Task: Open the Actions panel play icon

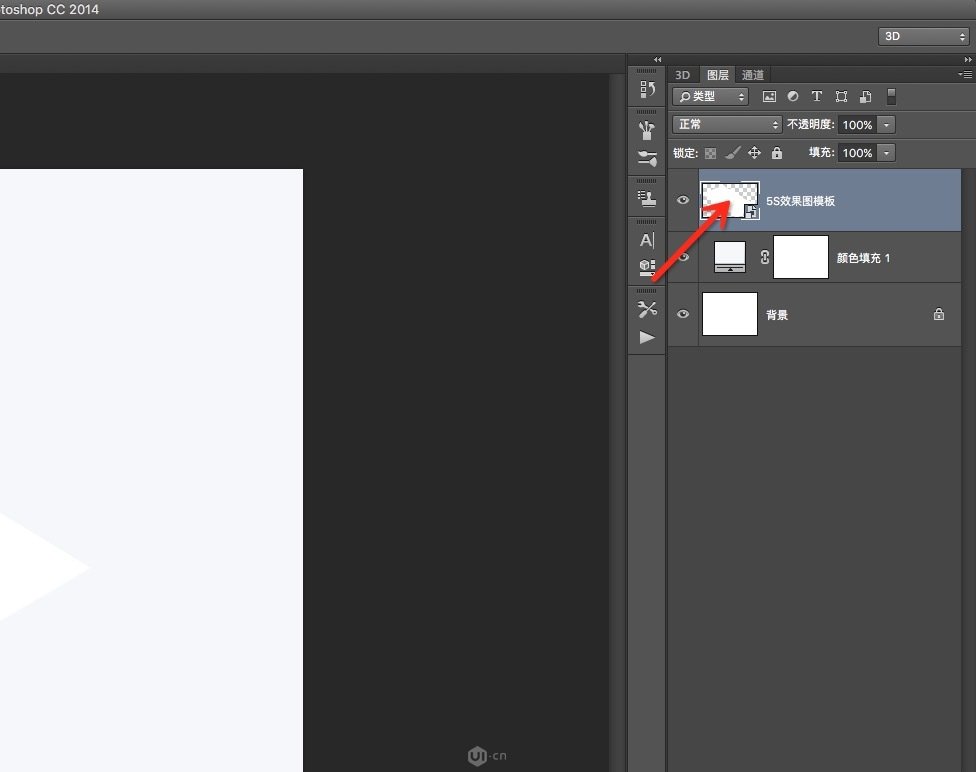Action: [647, 337]
